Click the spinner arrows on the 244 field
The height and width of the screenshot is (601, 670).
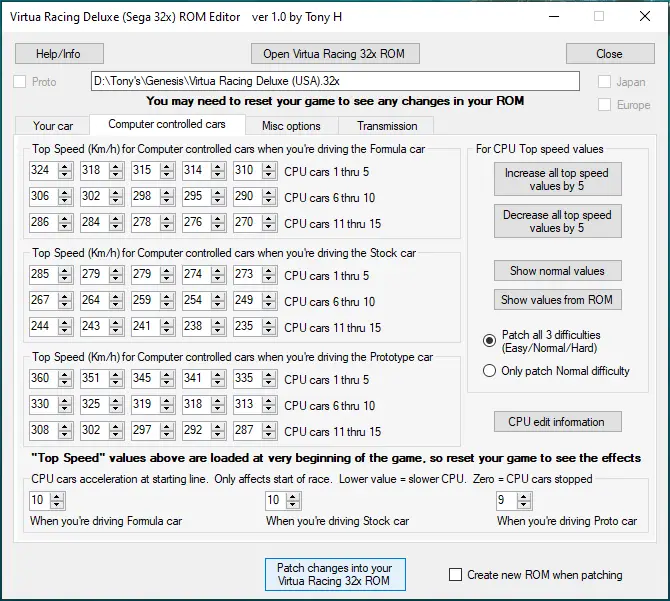[65, 327]
